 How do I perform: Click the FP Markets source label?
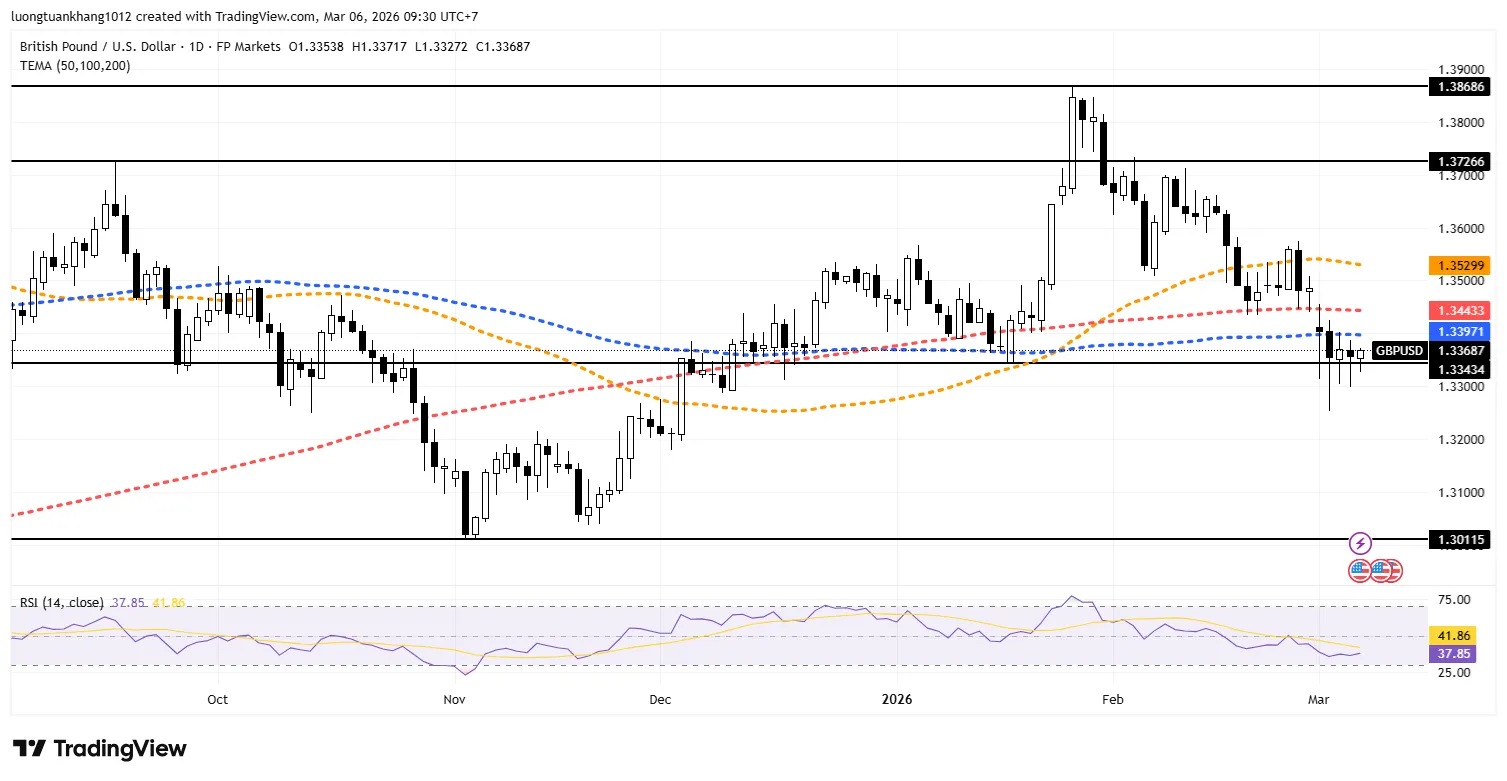[x=248, y=47]
